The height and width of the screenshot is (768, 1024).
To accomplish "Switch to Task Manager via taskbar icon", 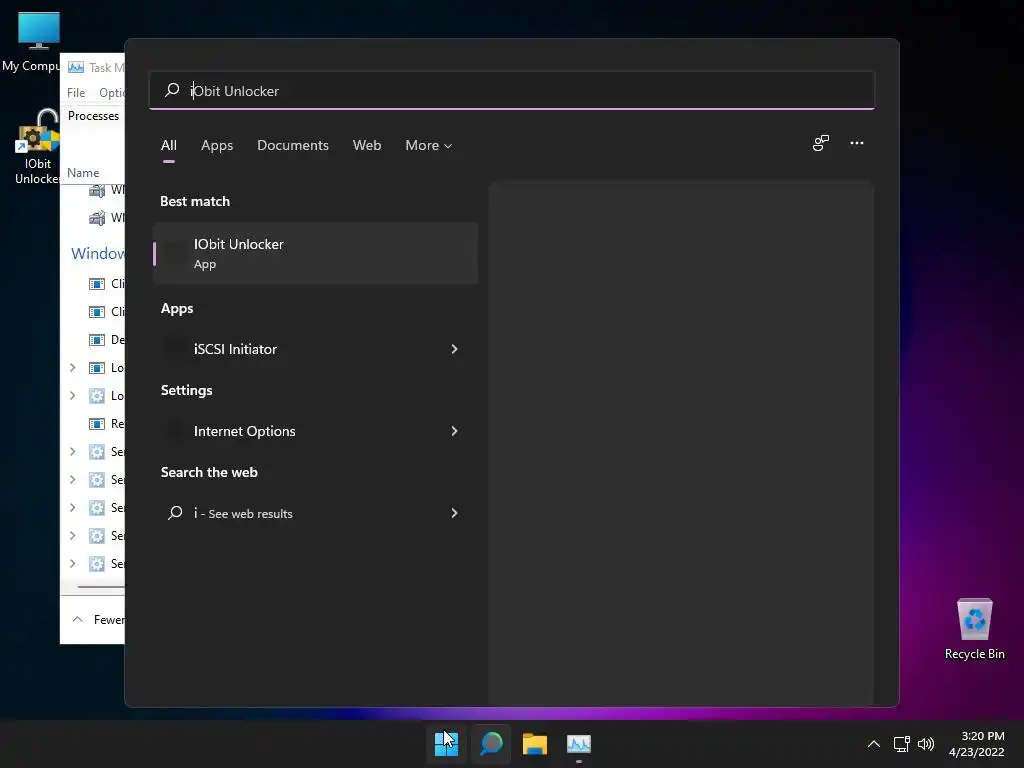I will 579,744.
